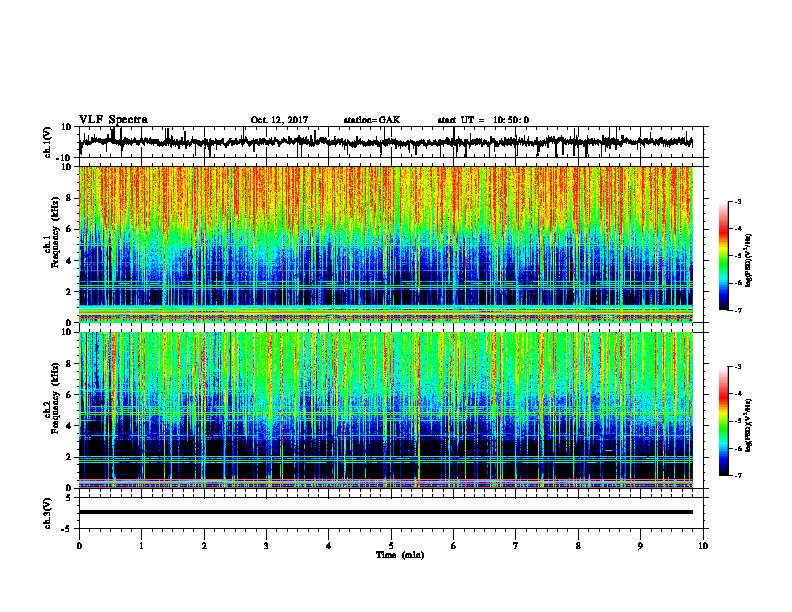Click the thick black ch.3 voltage trace
The height and width of the screenshot is (612, 792).
[x=386, y=512]
